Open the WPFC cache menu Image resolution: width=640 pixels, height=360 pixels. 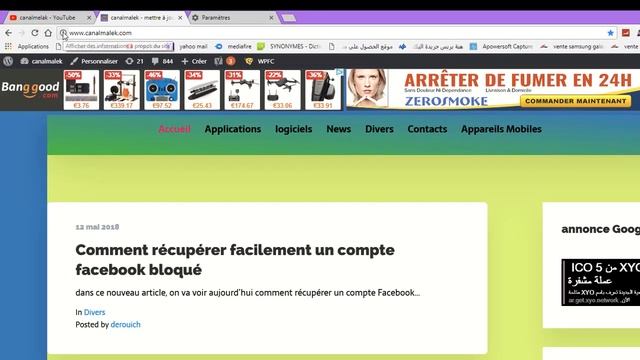[x=260, y=61]
